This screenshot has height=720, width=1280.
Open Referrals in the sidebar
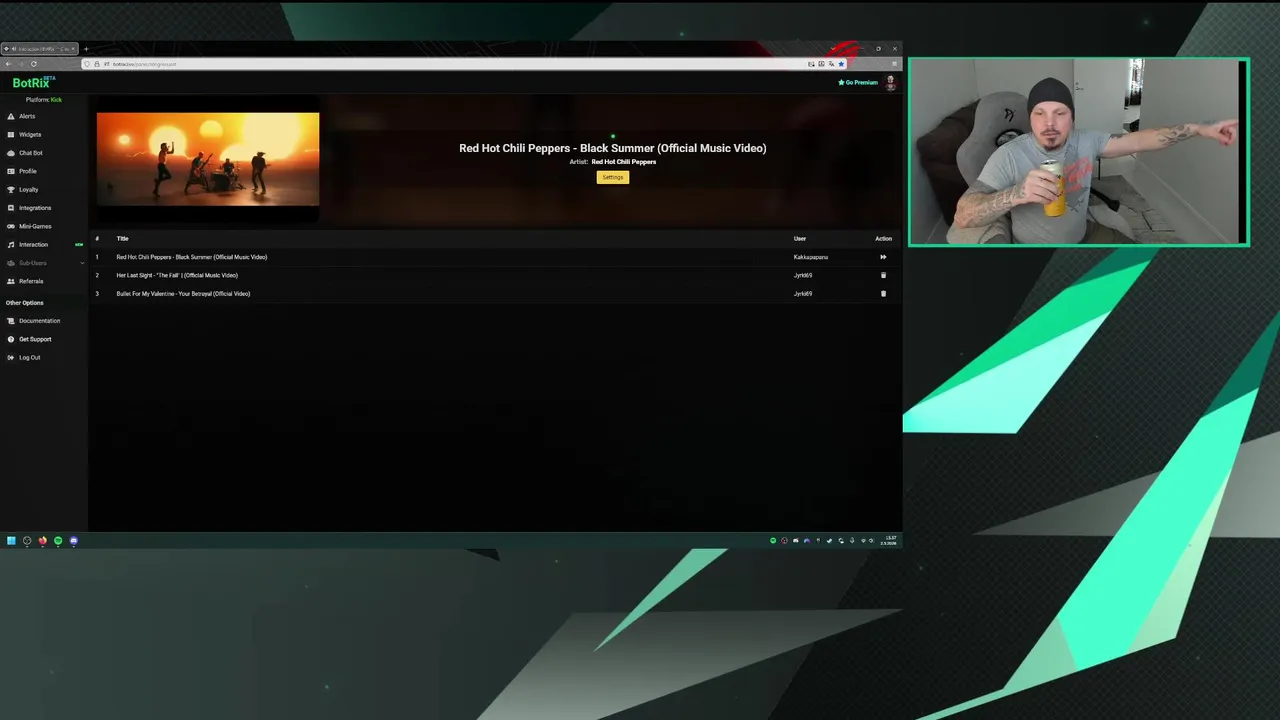click(25, 281)
